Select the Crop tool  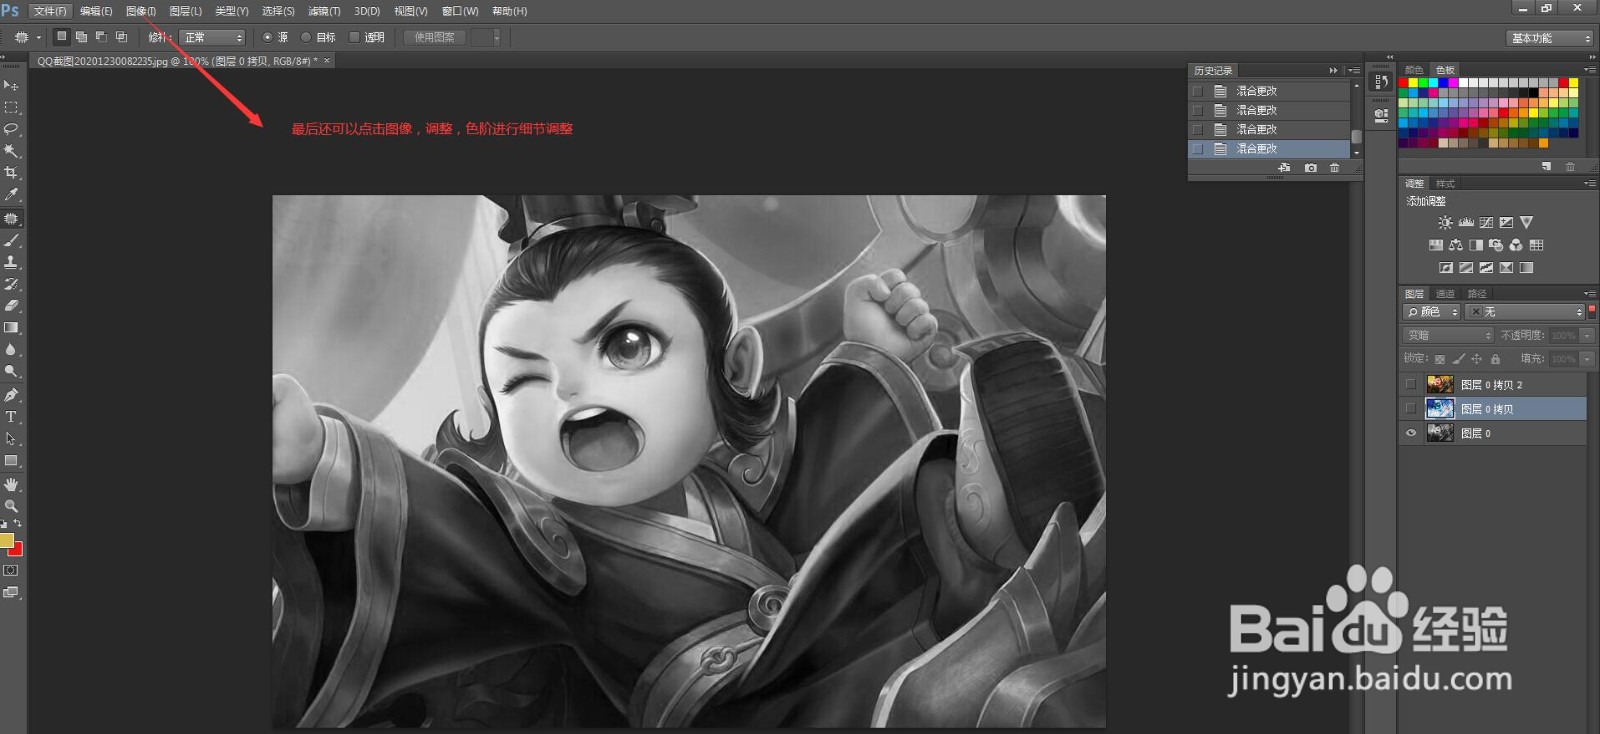[x=11, y=173]
